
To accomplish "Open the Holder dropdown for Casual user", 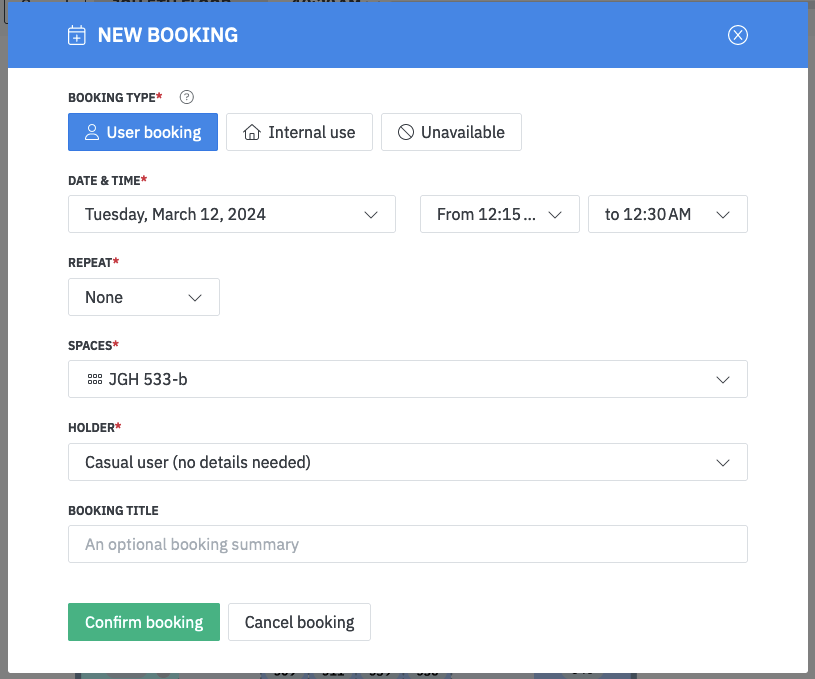I will coord(407,462).
